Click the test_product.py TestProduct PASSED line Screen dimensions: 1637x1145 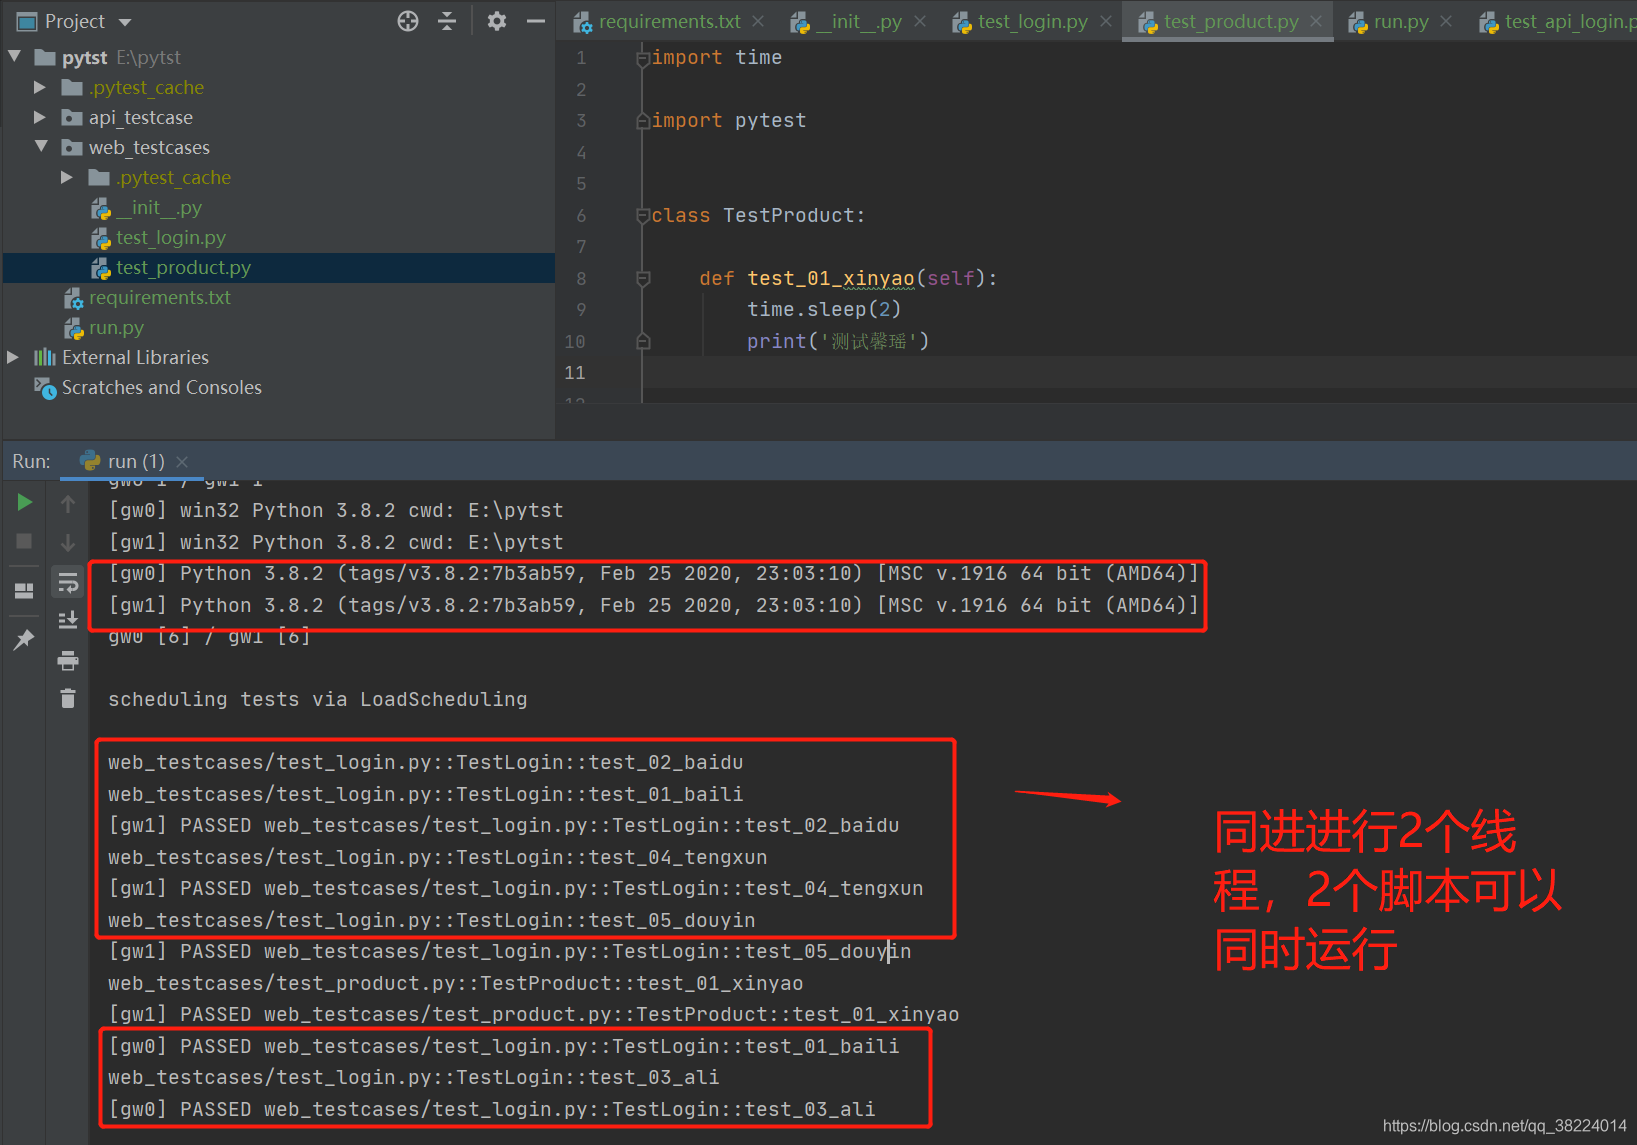click(534, 1015)
